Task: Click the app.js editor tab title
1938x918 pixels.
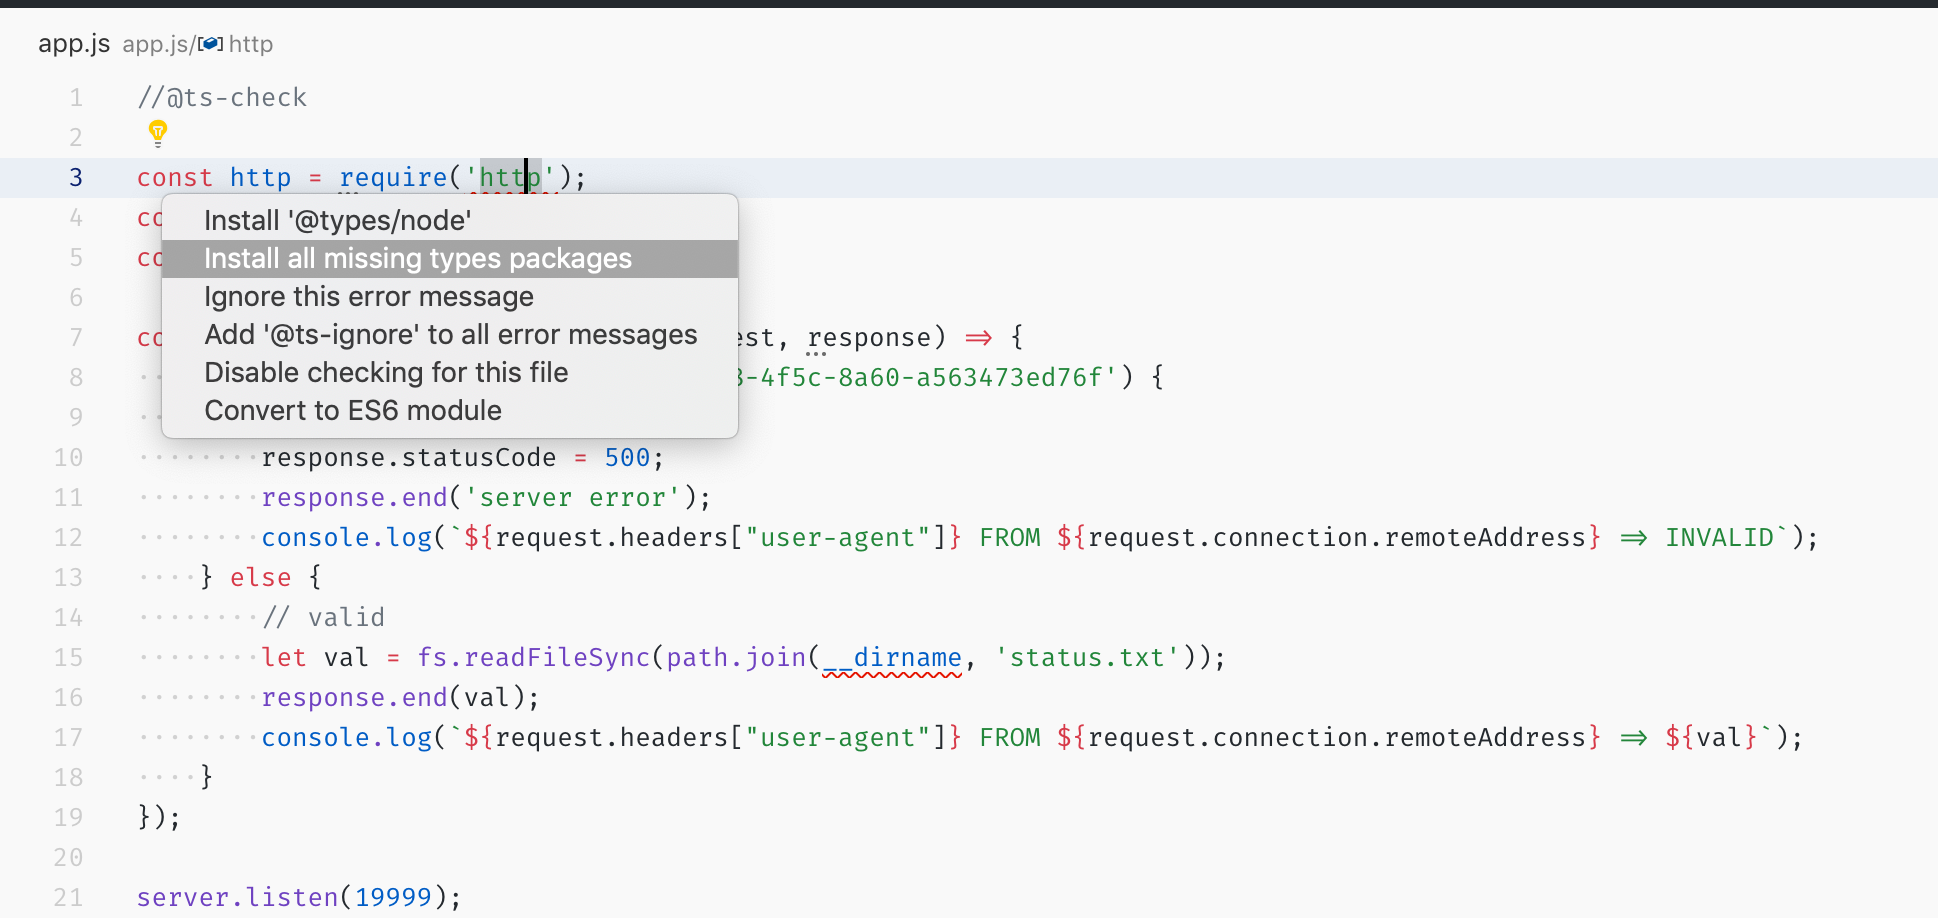Action: pyautogui.click(x=74, y=43)
